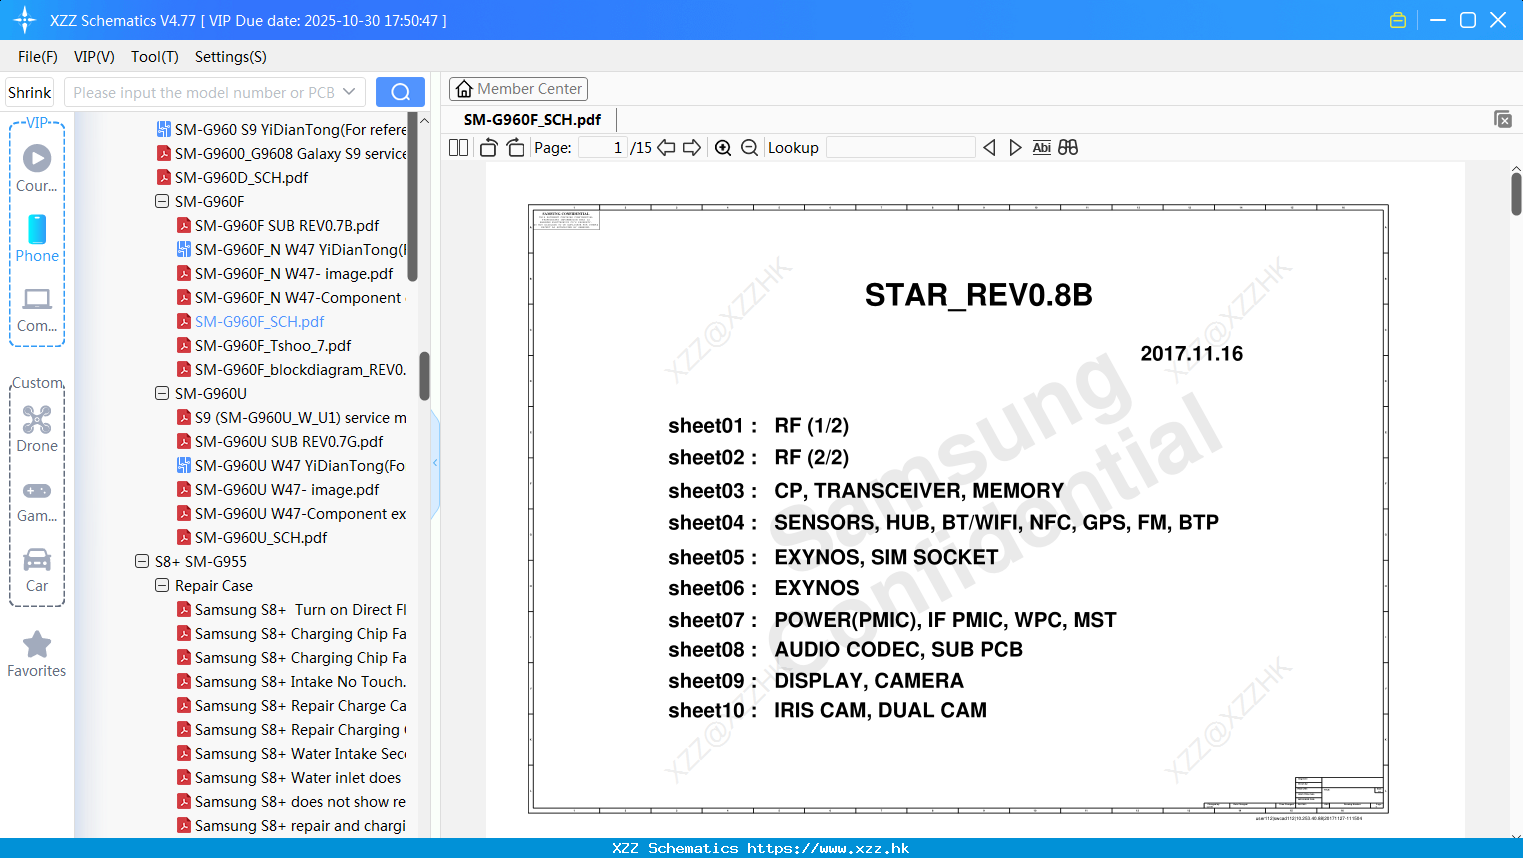This screenshot has width=1523, height=858.
Task: Click the file tree scrollbar thumb
Action: pyautogui.click(x=424, y=376)
